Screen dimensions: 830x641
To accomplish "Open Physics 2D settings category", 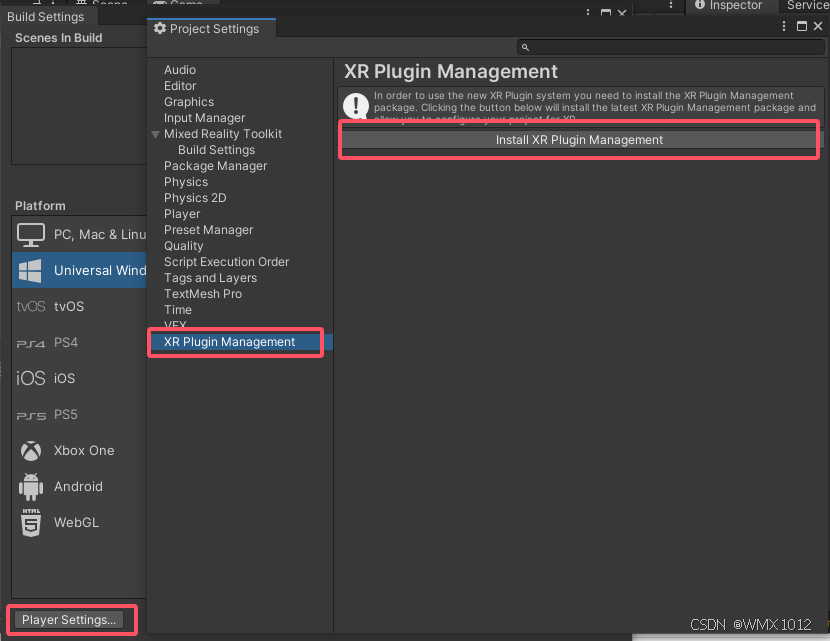I will tap(195, 198).
